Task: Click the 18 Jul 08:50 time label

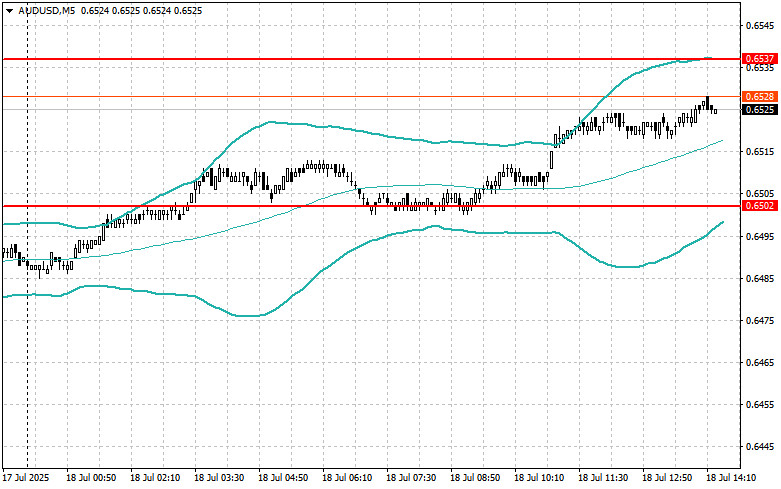Action: pyautogui.click(x=475, y=478)
